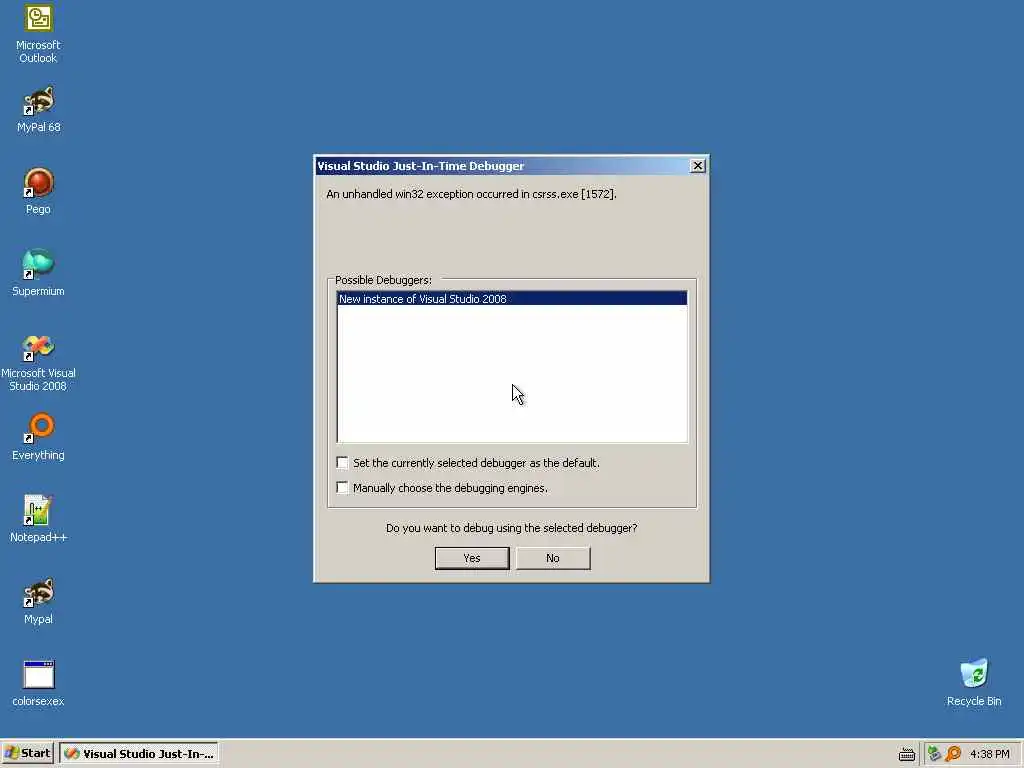Close the Just-In-Time Debugger dialog

697,166
